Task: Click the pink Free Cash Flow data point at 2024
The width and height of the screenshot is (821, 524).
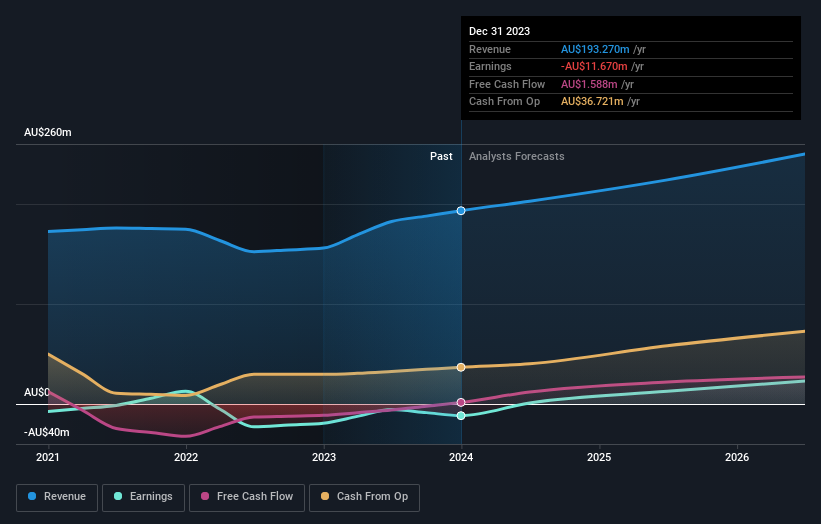Action: point(461,403)
